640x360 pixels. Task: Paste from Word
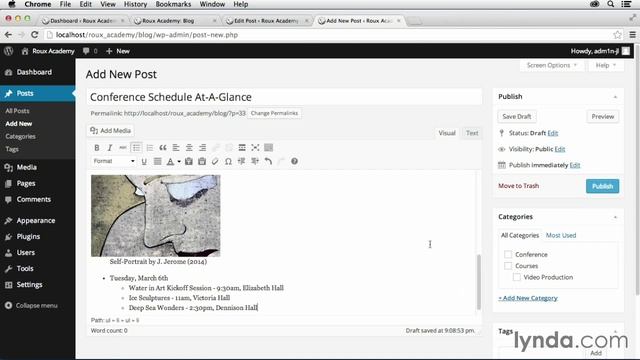tap(202, 161)
